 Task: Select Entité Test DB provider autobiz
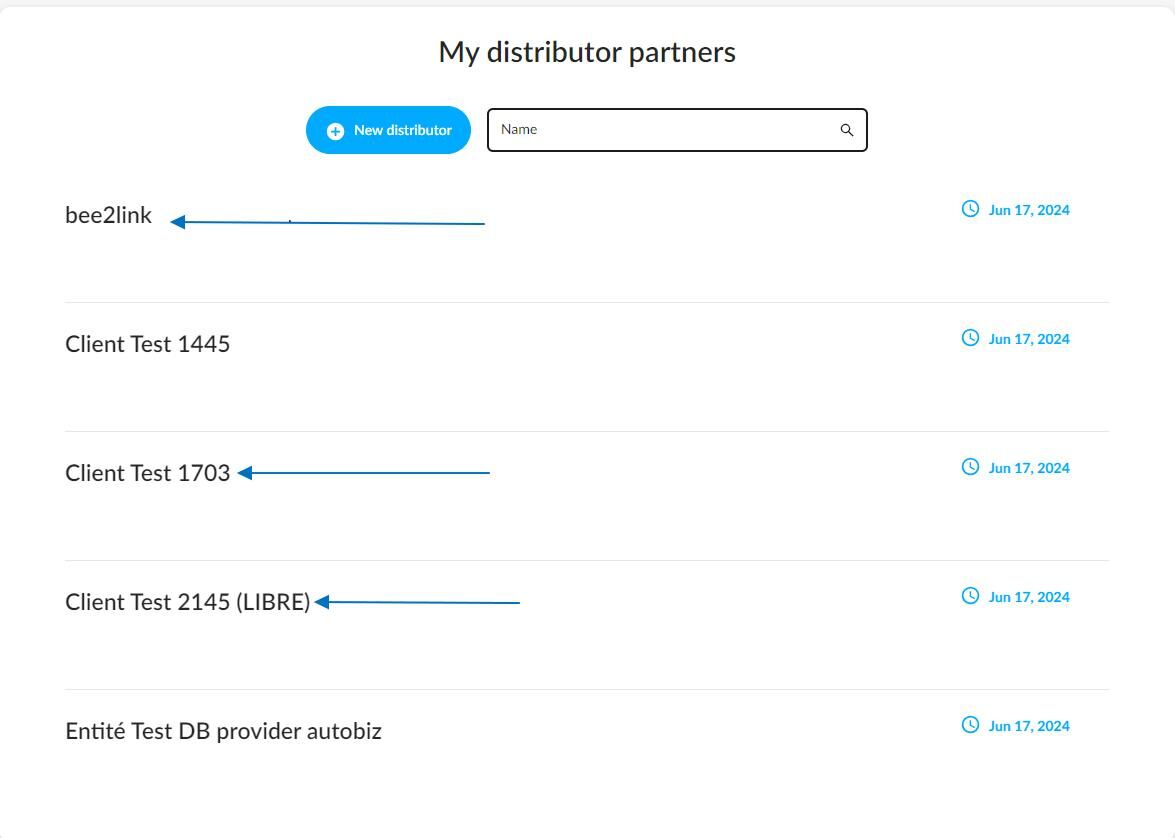223,731
